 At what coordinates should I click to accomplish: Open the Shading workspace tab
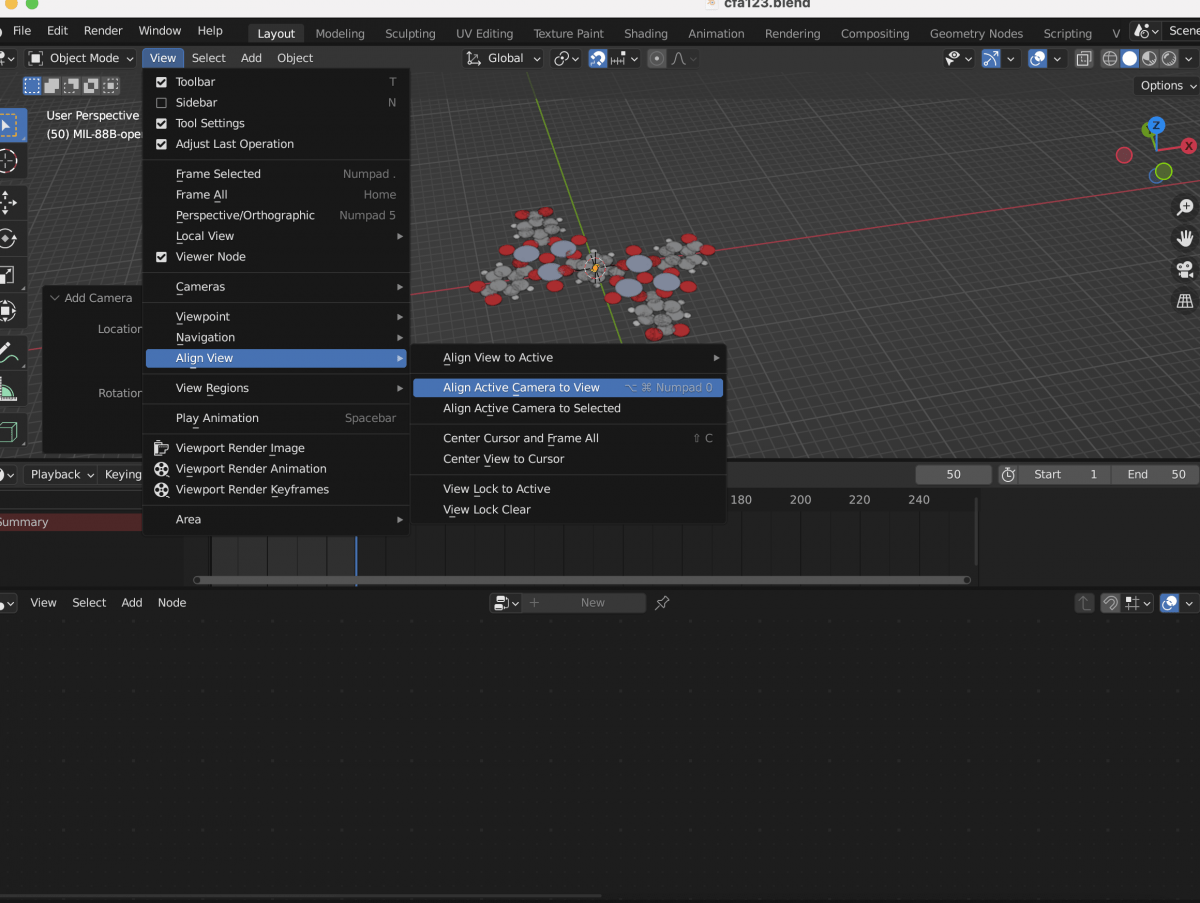tap(646, 34)
